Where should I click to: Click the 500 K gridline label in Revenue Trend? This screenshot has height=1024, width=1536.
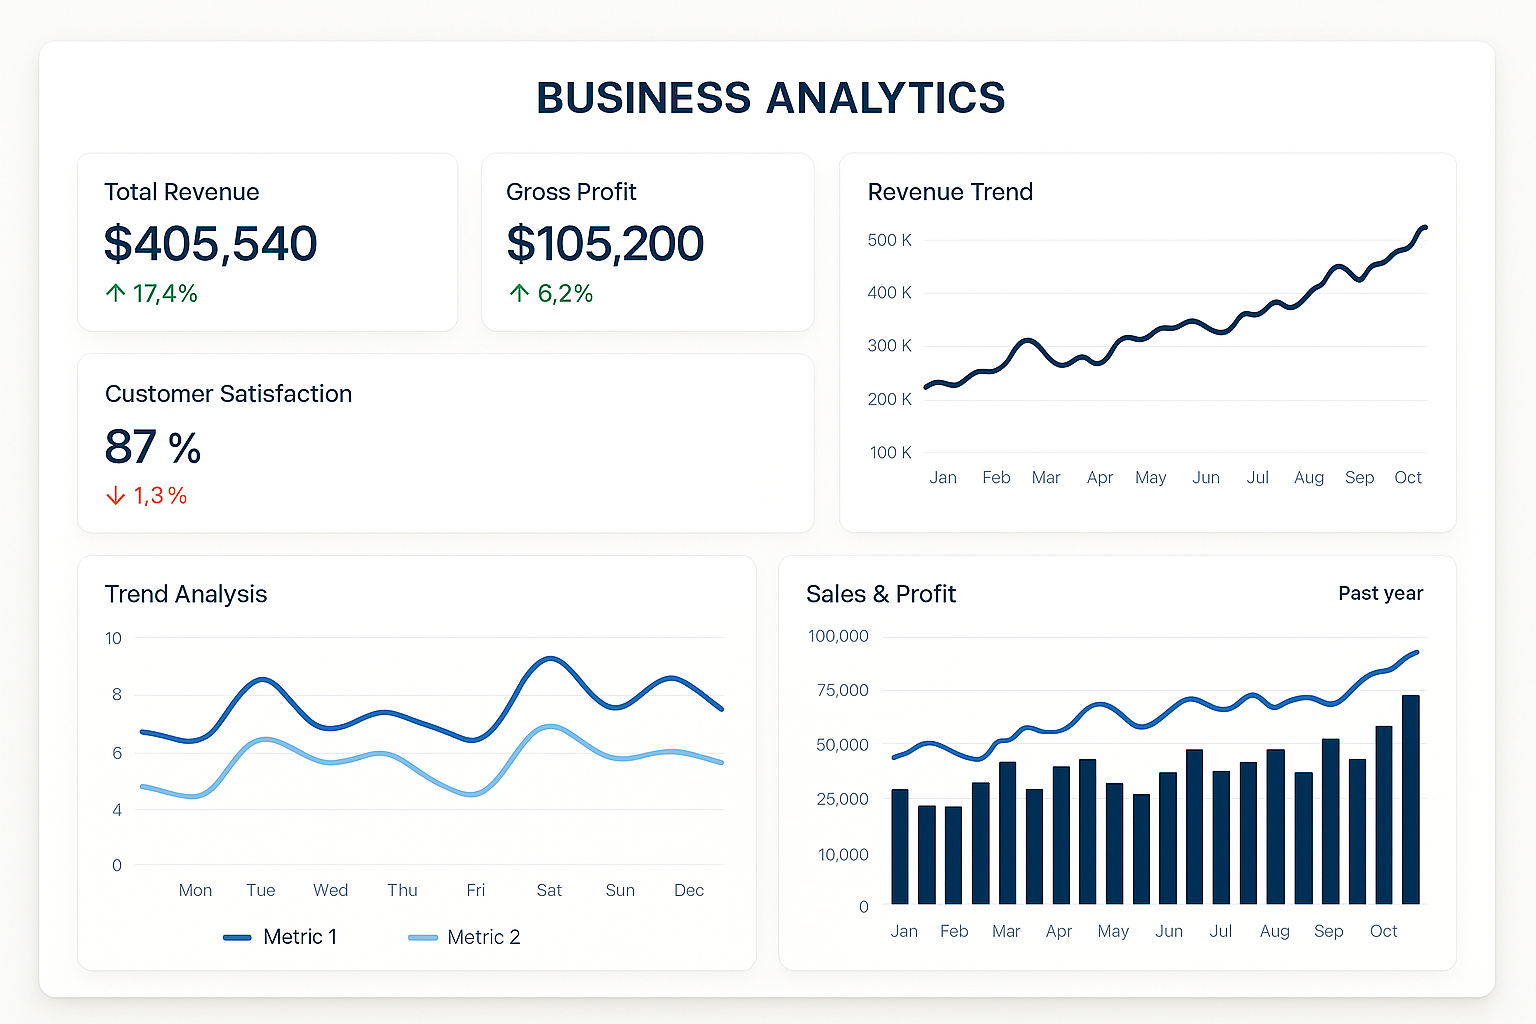point(889,240)
